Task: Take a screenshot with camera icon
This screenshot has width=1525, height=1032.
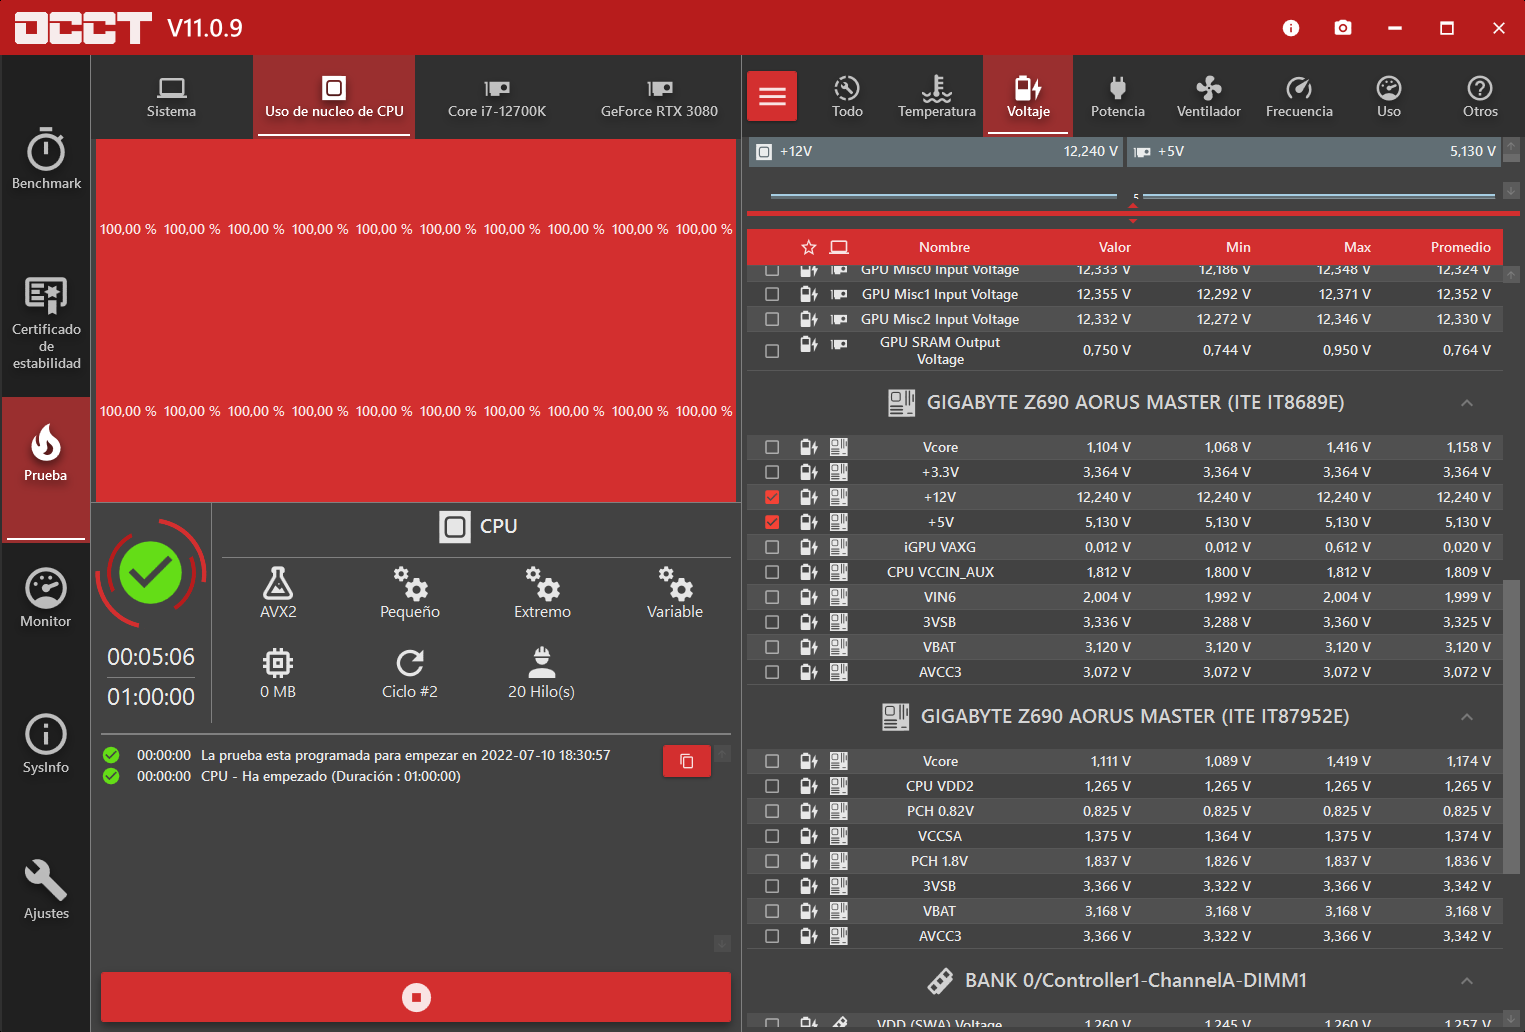Action: 1343,28
